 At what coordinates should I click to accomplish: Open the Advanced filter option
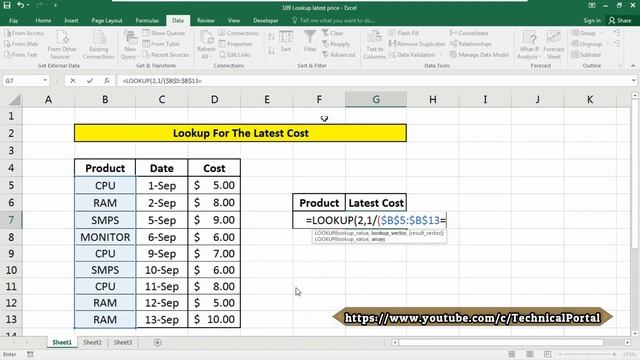point(338,54)
